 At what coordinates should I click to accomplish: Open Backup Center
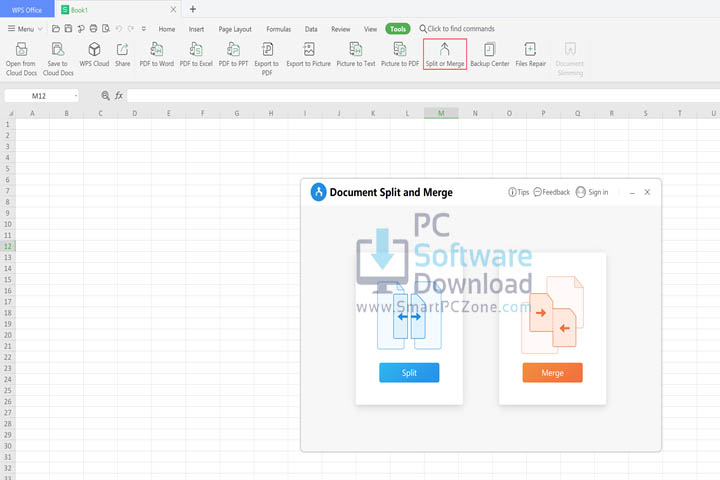(489, 54)
